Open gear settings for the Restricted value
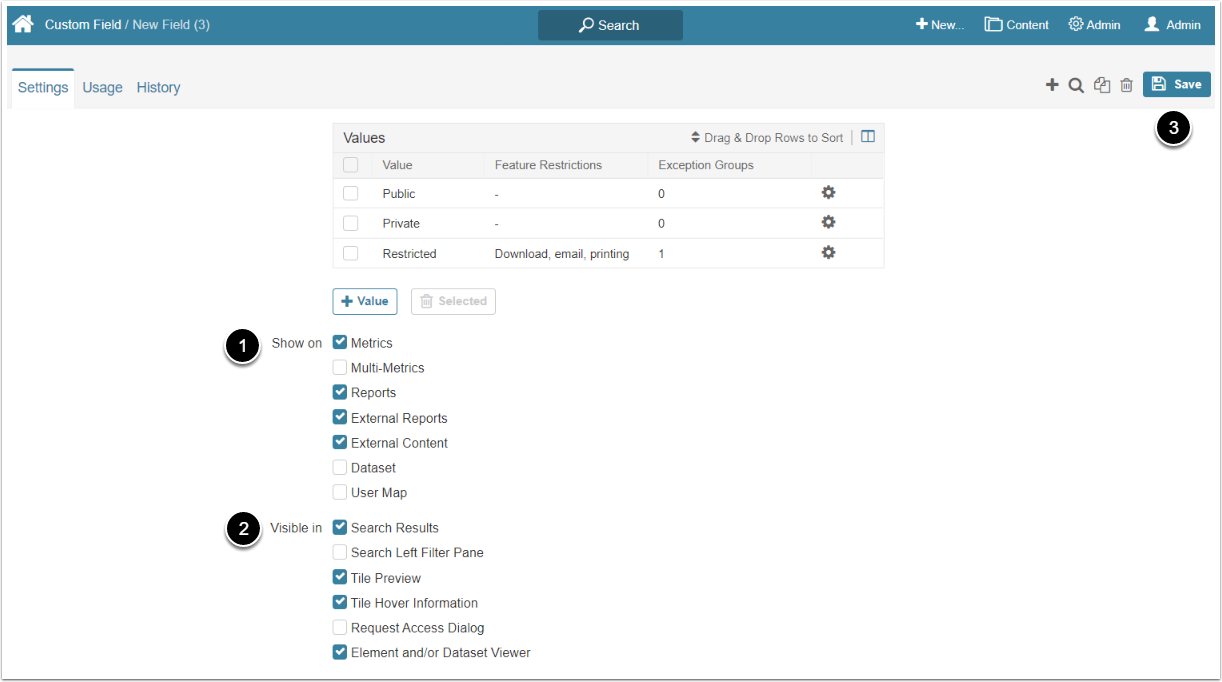The height and width of the screenshot is (682, 1222). tap(828, 253)
